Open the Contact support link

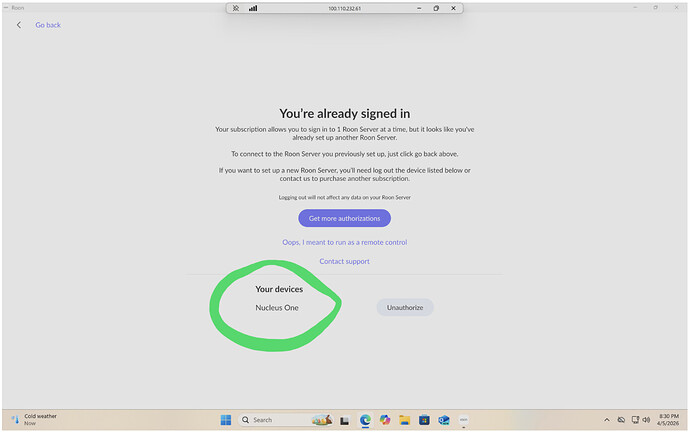(x=344, y=261)
